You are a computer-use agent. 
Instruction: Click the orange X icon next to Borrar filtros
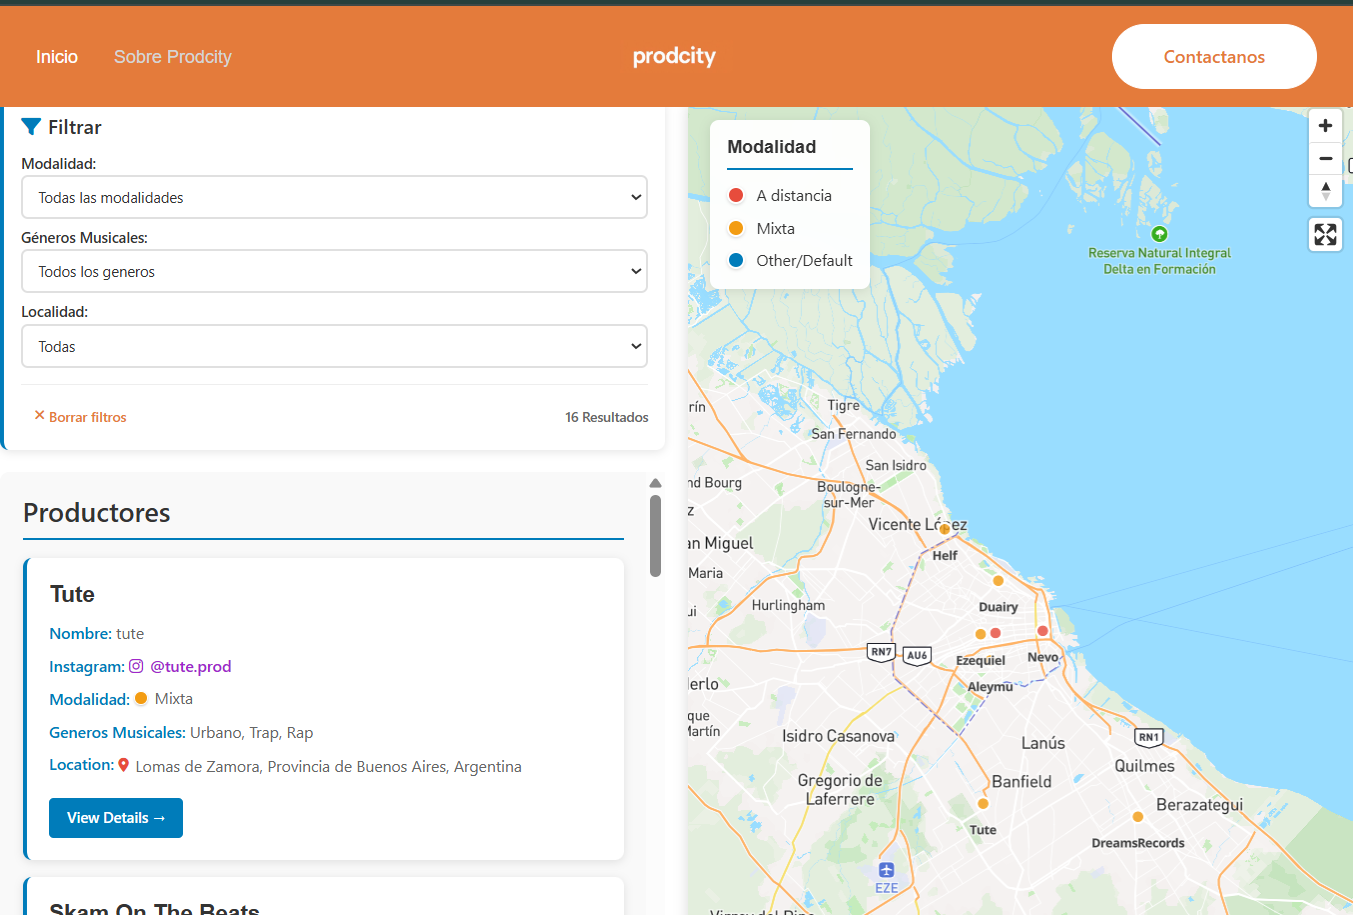click(x=39, y=416)
